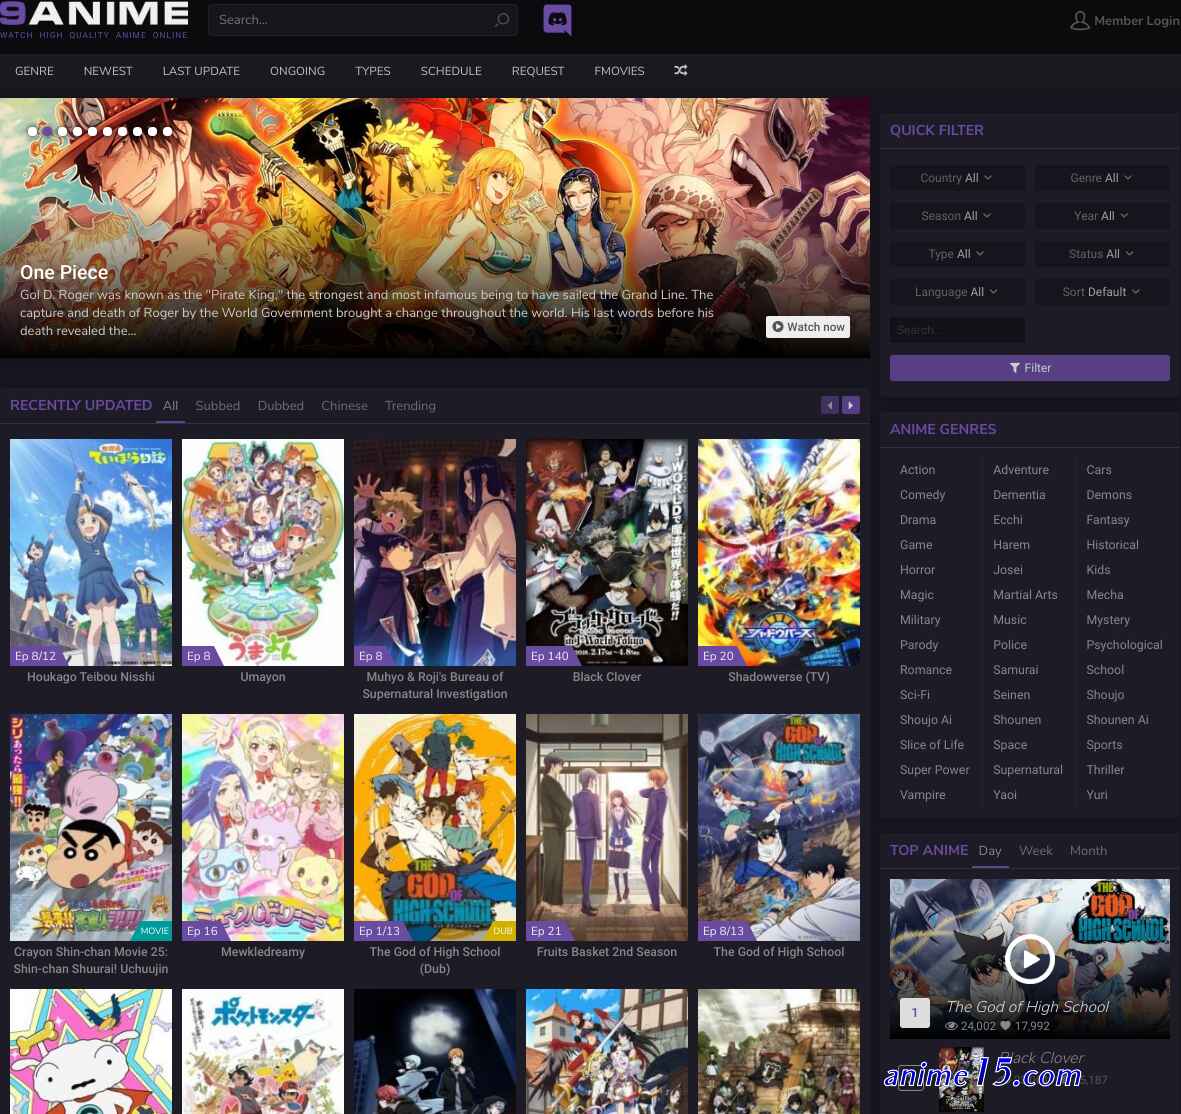Open the Action genre
This screenshot has width=1181, height=1114.
click(x=917, y=469)
